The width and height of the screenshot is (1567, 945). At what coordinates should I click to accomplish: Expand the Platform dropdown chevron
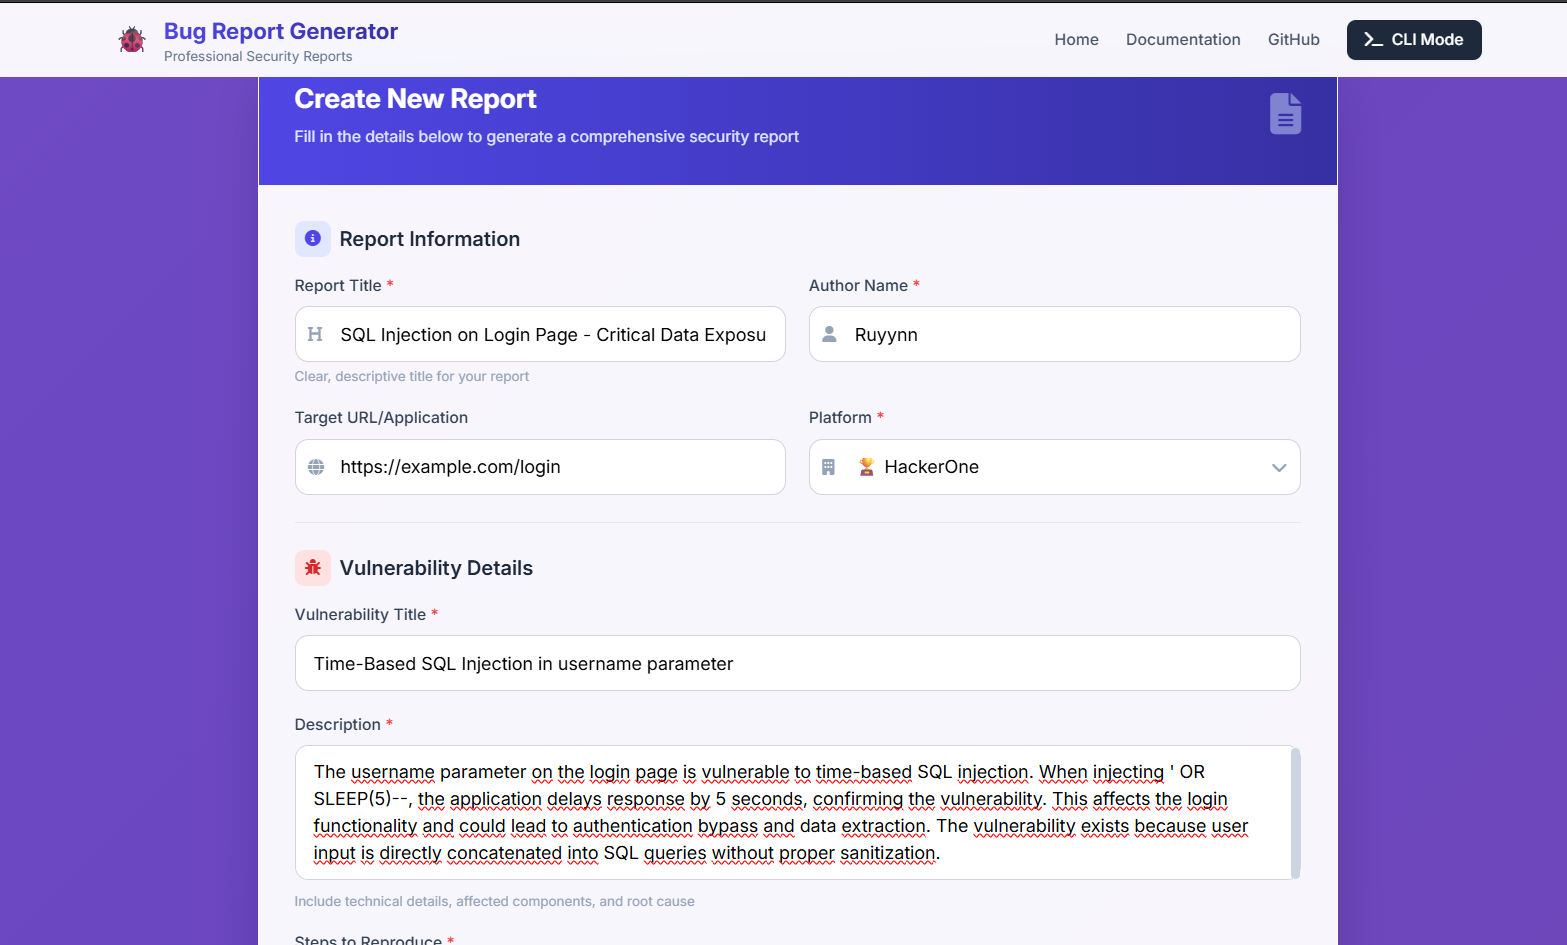pos(1279,468)
